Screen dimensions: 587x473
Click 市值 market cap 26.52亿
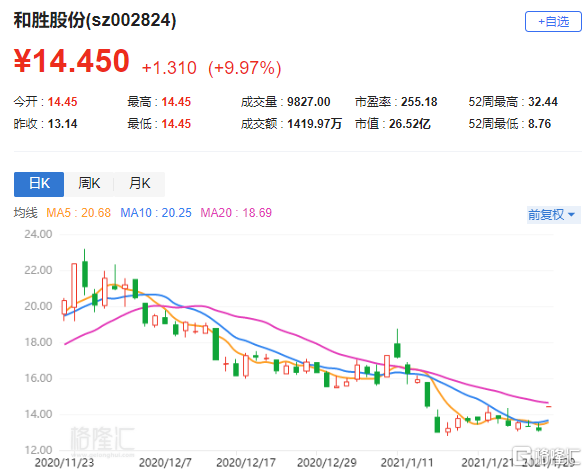410,124
